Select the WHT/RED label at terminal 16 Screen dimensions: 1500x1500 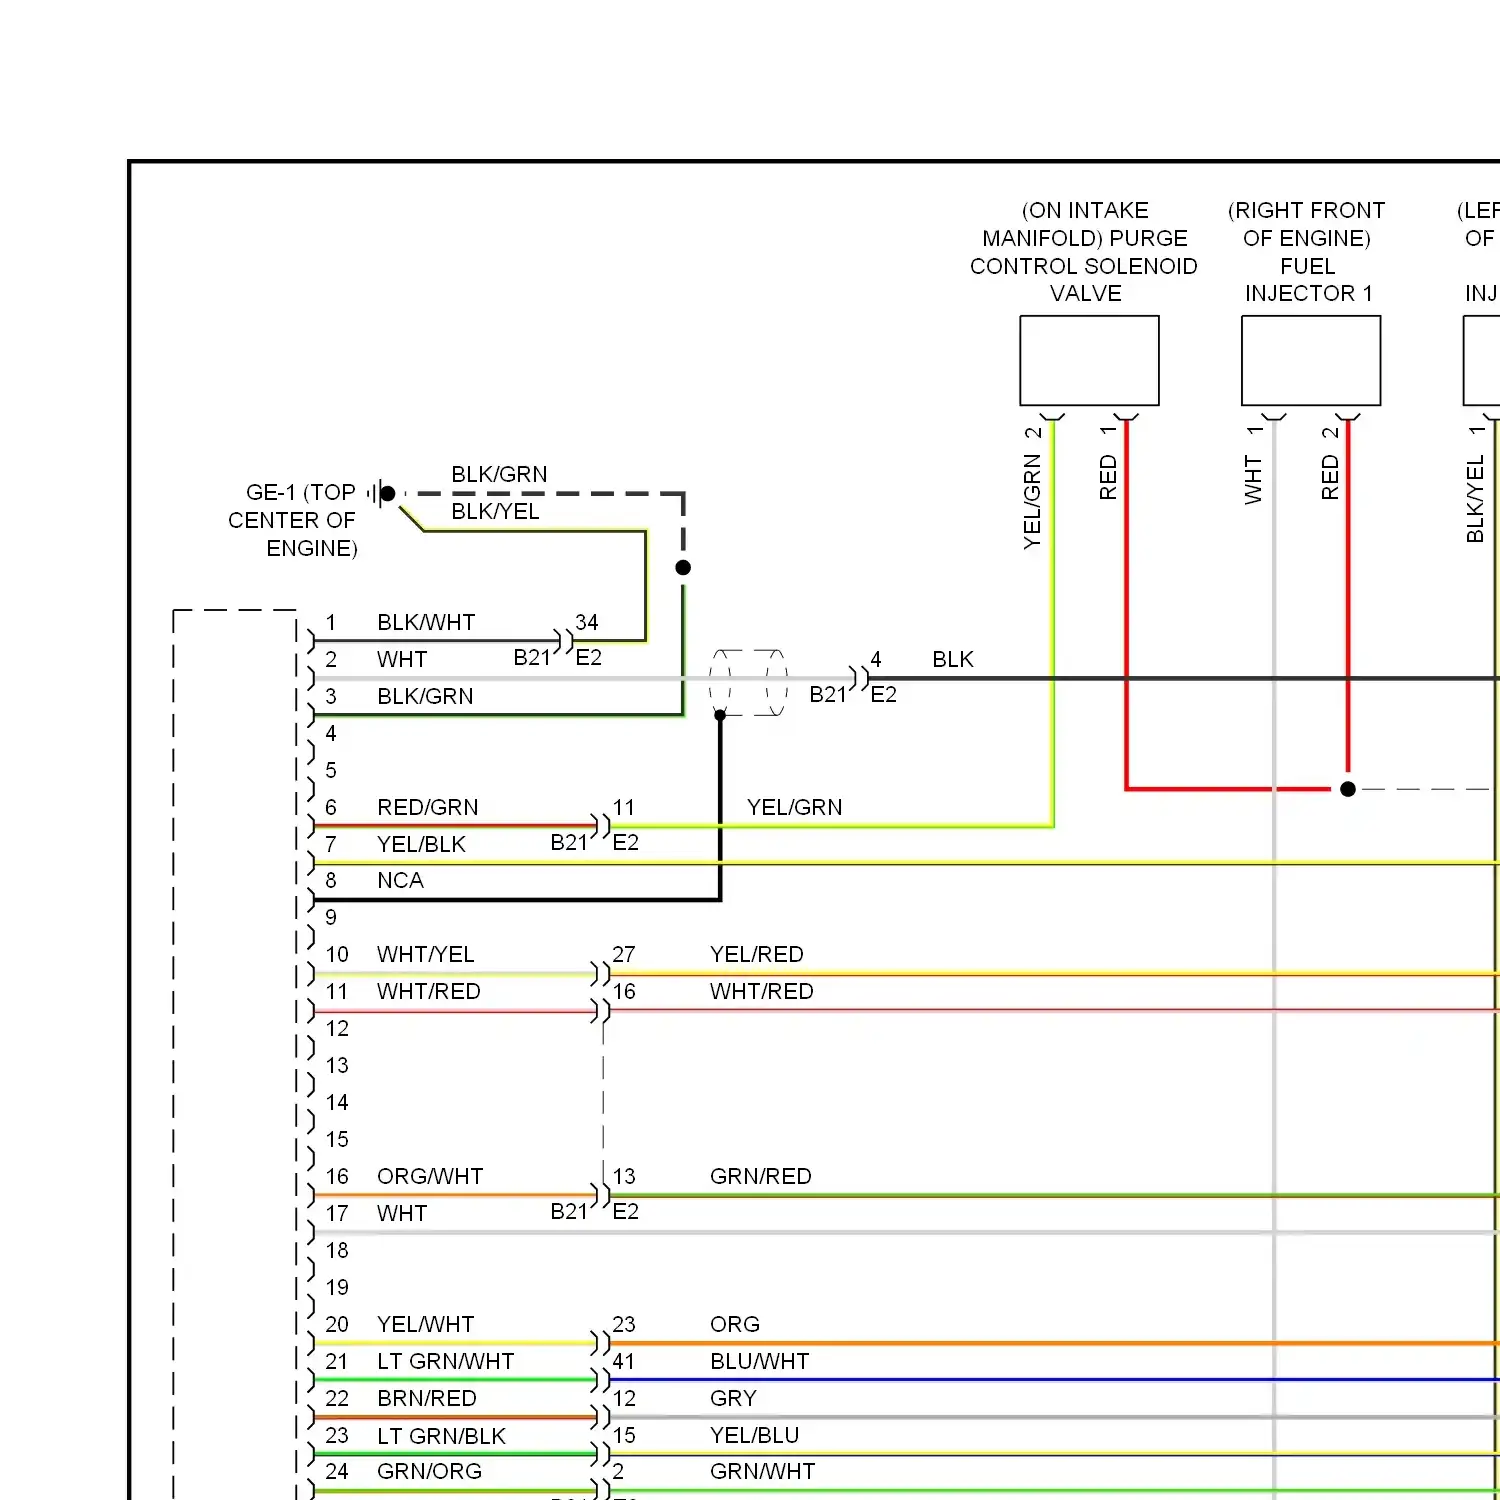point(762,991)
